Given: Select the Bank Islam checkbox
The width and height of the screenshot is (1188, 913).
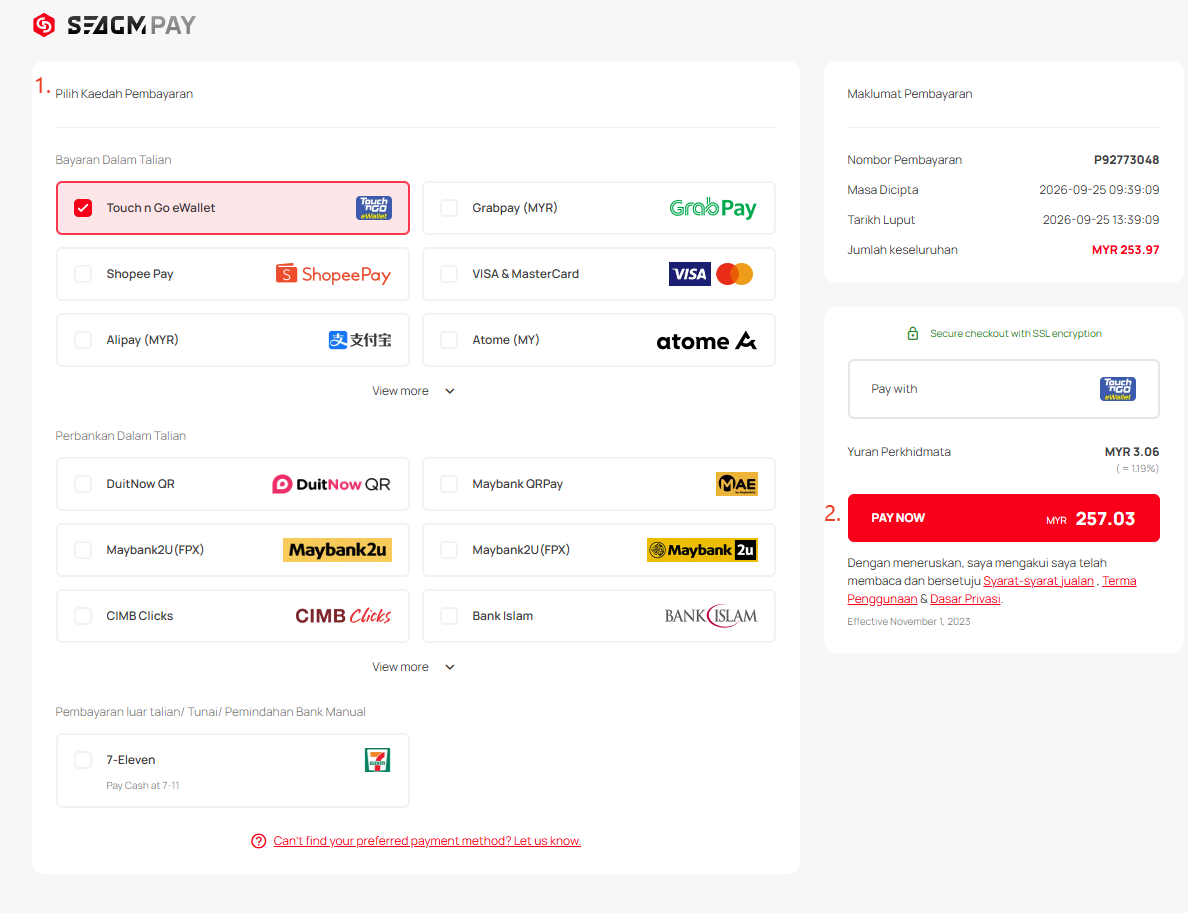Looking at the screenshot, I should [x=449, y=616].
